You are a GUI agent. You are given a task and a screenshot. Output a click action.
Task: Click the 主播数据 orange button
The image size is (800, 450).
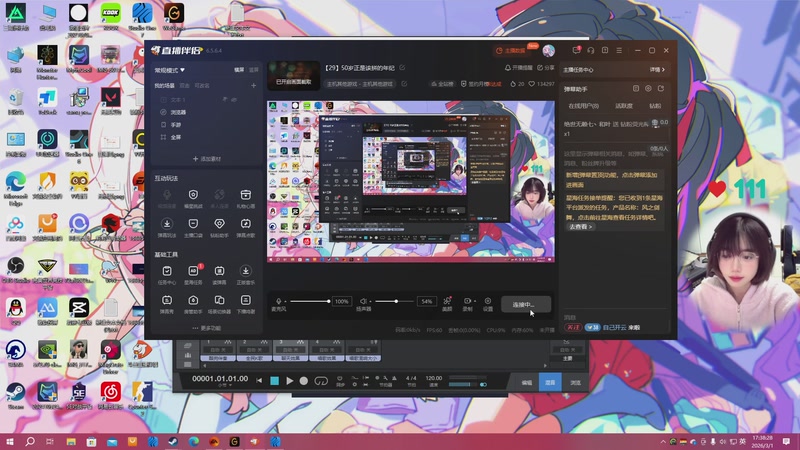tap(510, 51)
